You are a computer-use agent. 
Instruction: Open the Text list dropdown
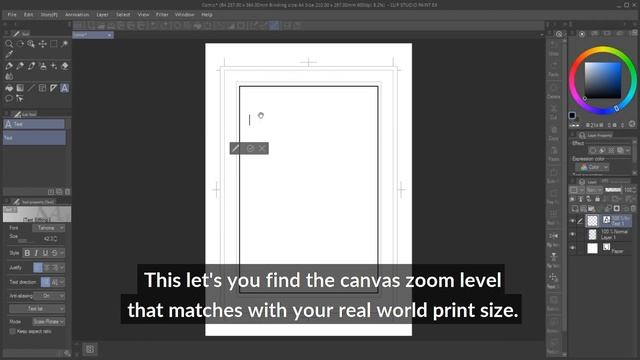click(37, 309)
